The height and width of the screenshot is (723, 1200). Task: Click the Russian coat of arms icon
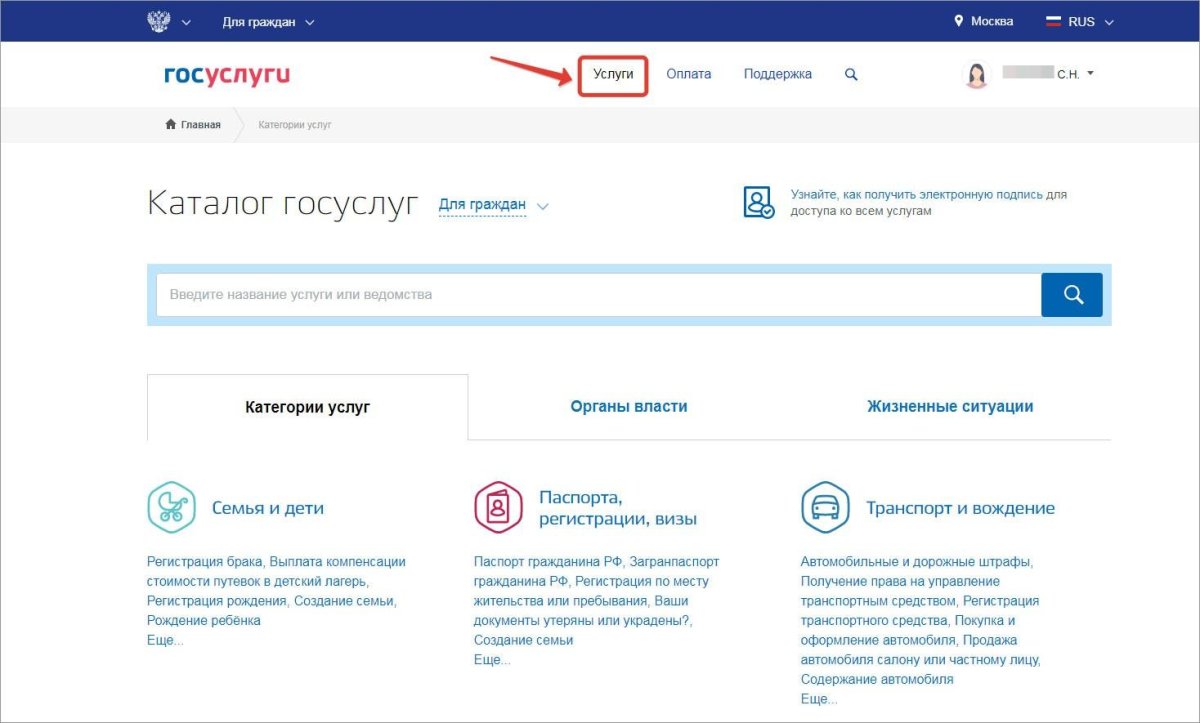157,20
